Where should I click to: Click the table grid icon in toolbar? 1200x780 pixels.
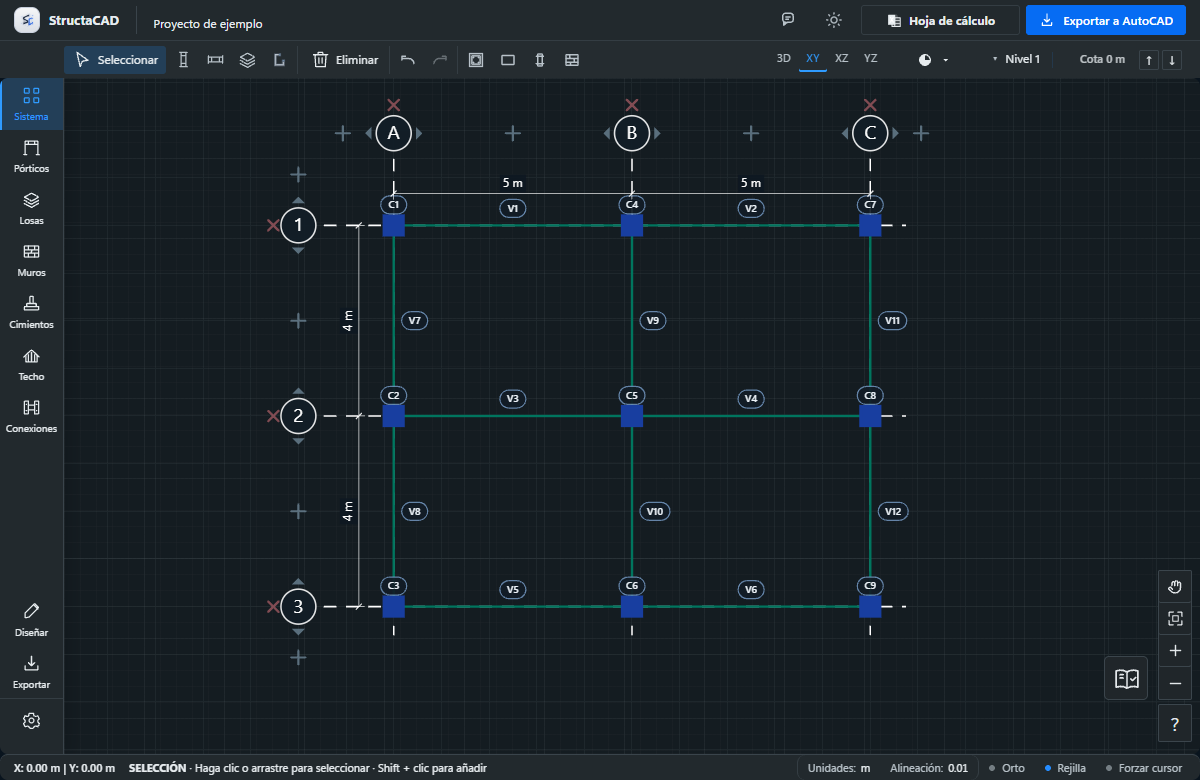572,60
